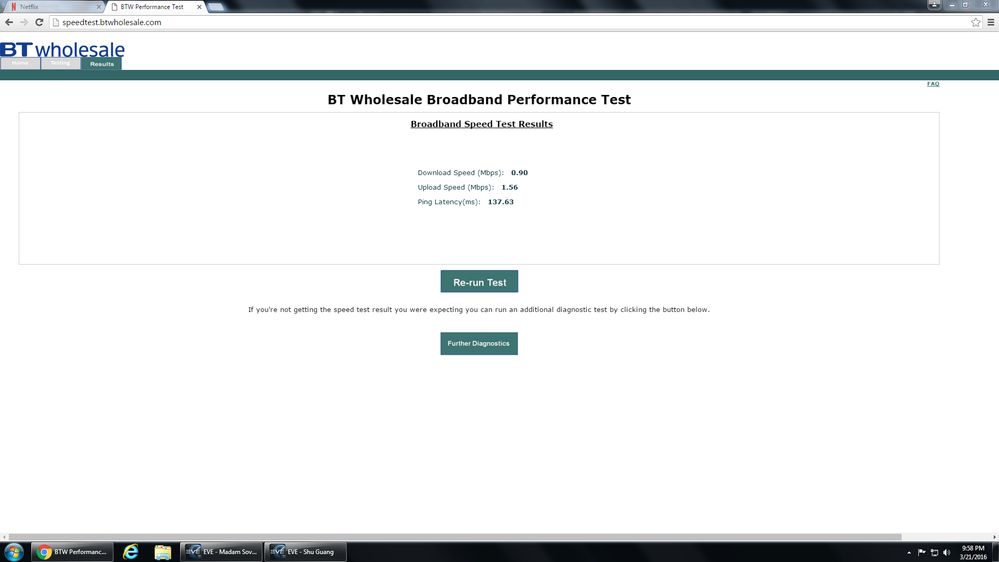Open File Explorer from the taskbar
The height and width of the screenshot is (562, 999).
tap(162, 552)
